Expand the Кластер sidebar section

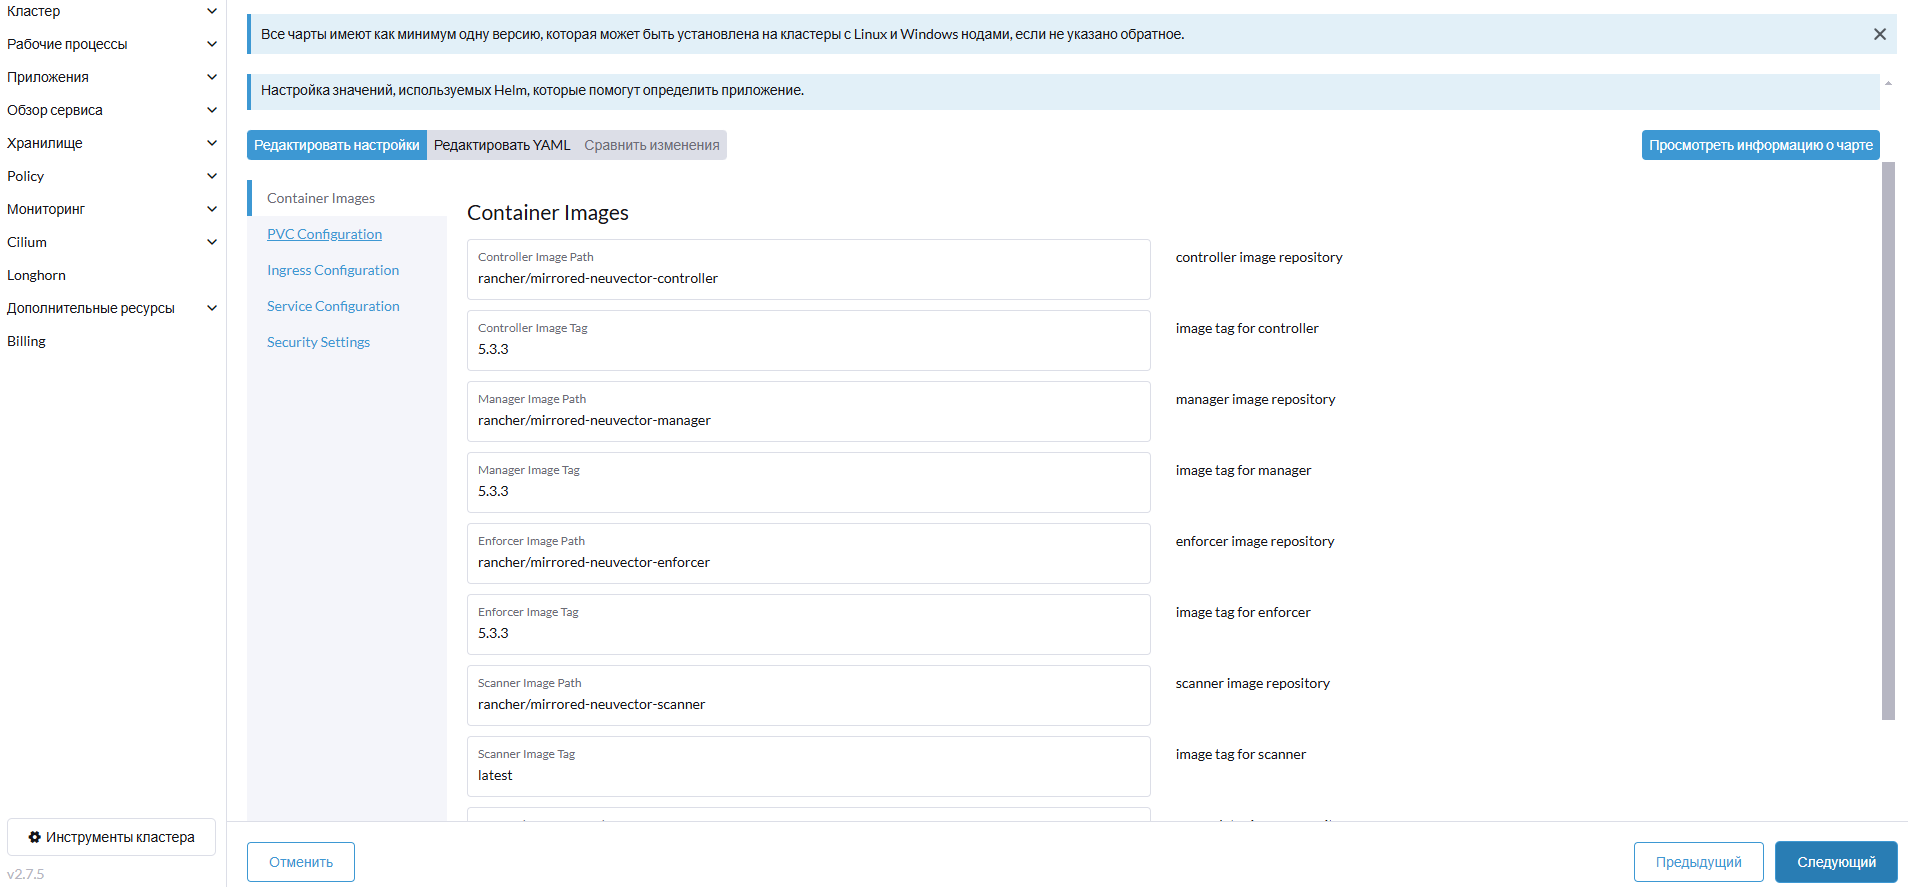point(211,11)
